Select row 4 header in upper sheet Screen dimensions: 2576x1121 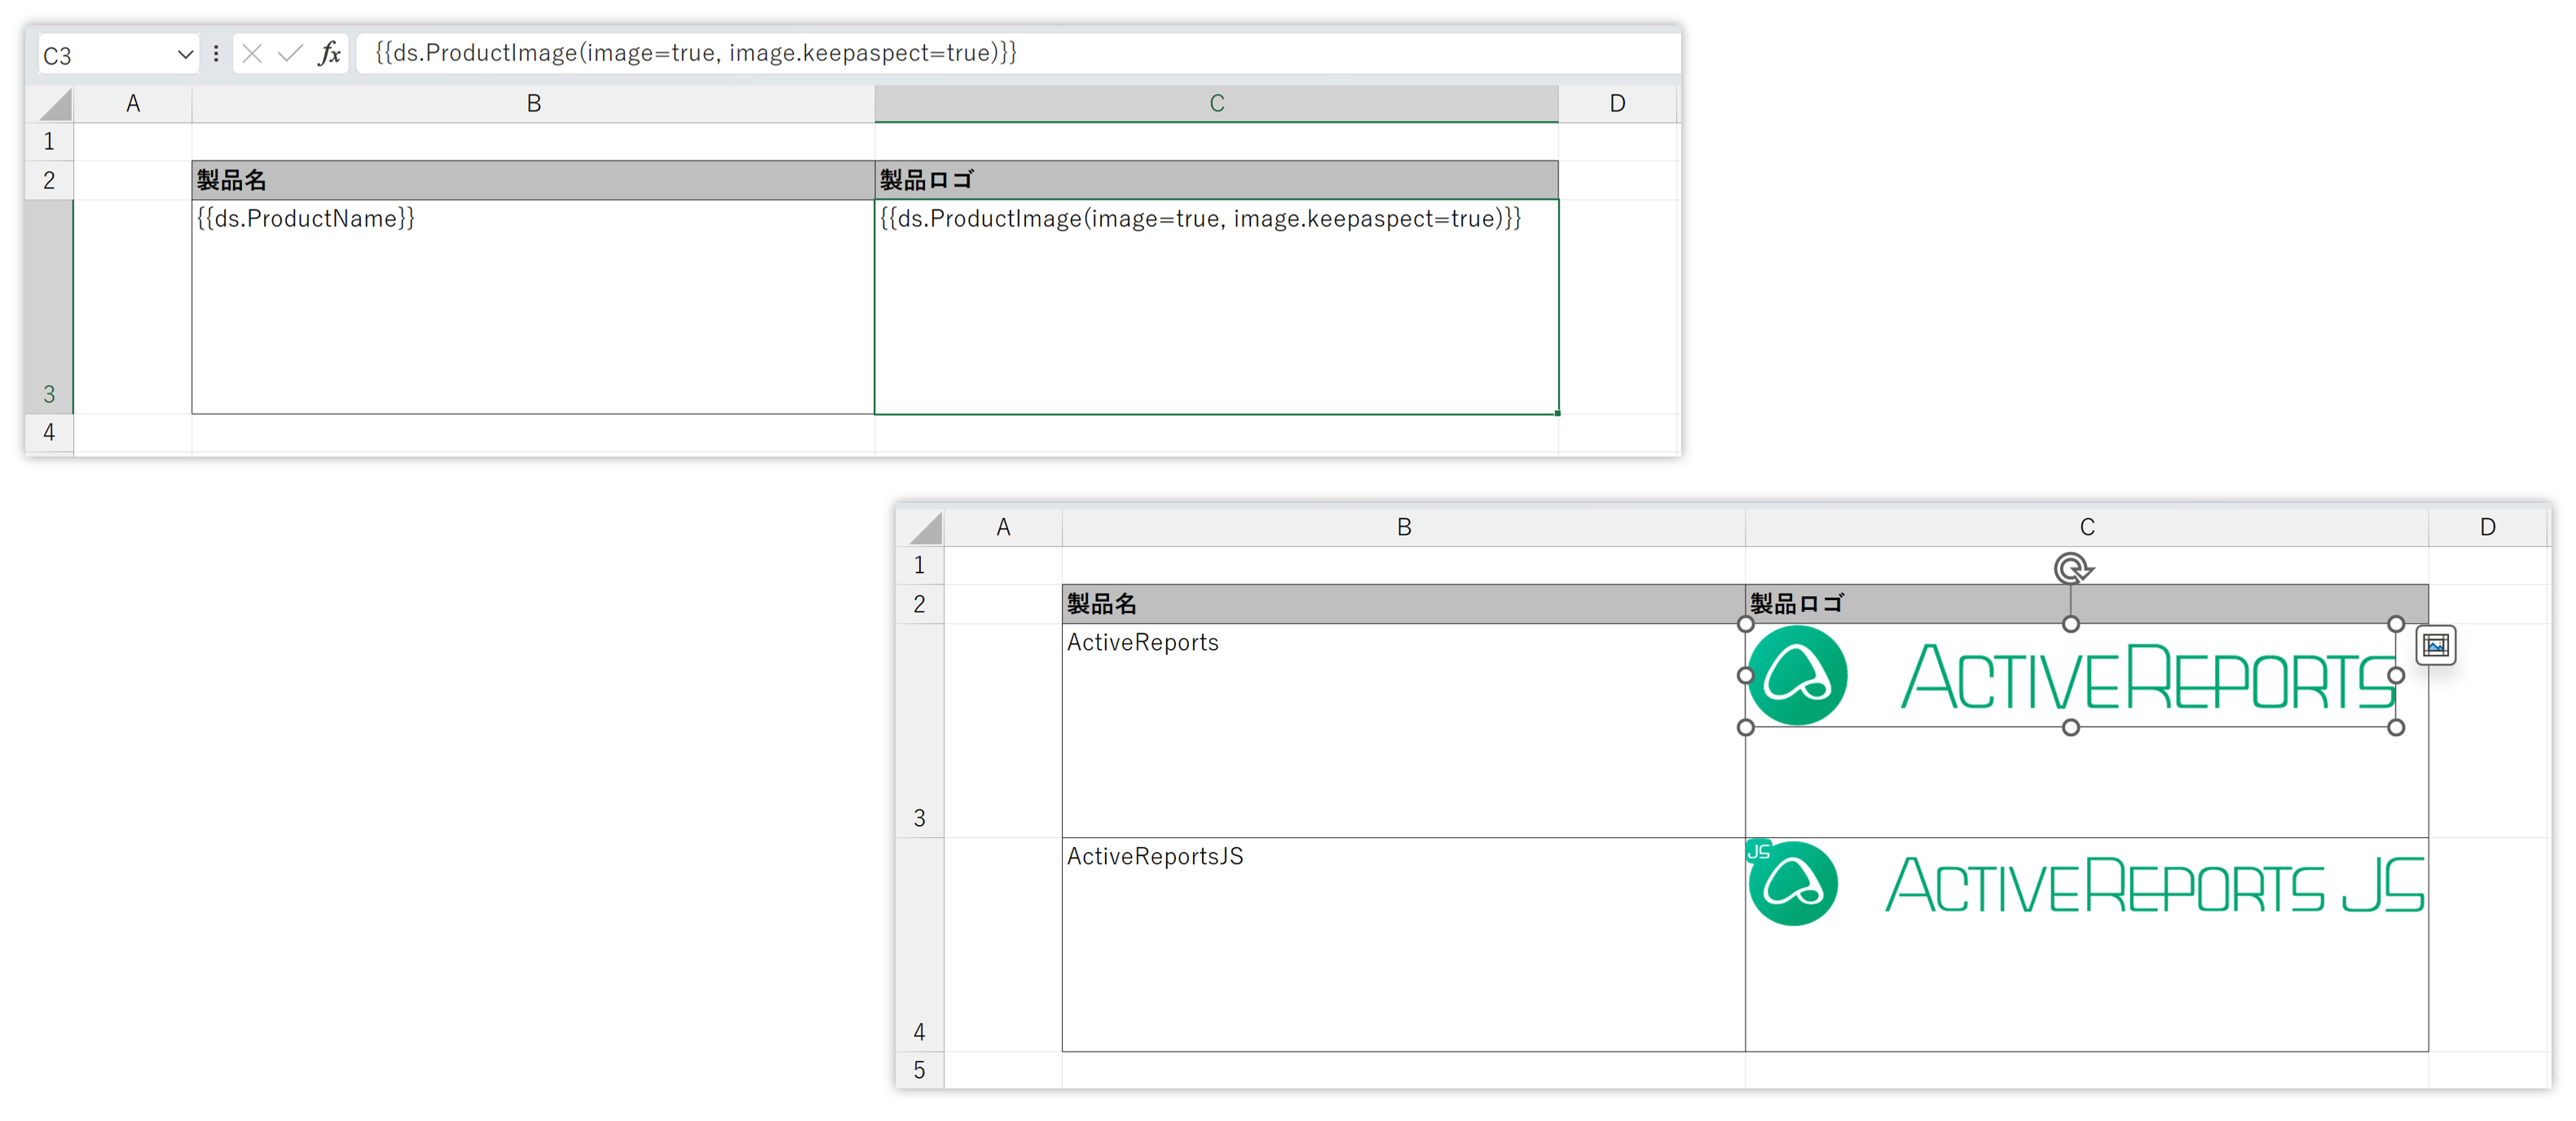(49, 433)
